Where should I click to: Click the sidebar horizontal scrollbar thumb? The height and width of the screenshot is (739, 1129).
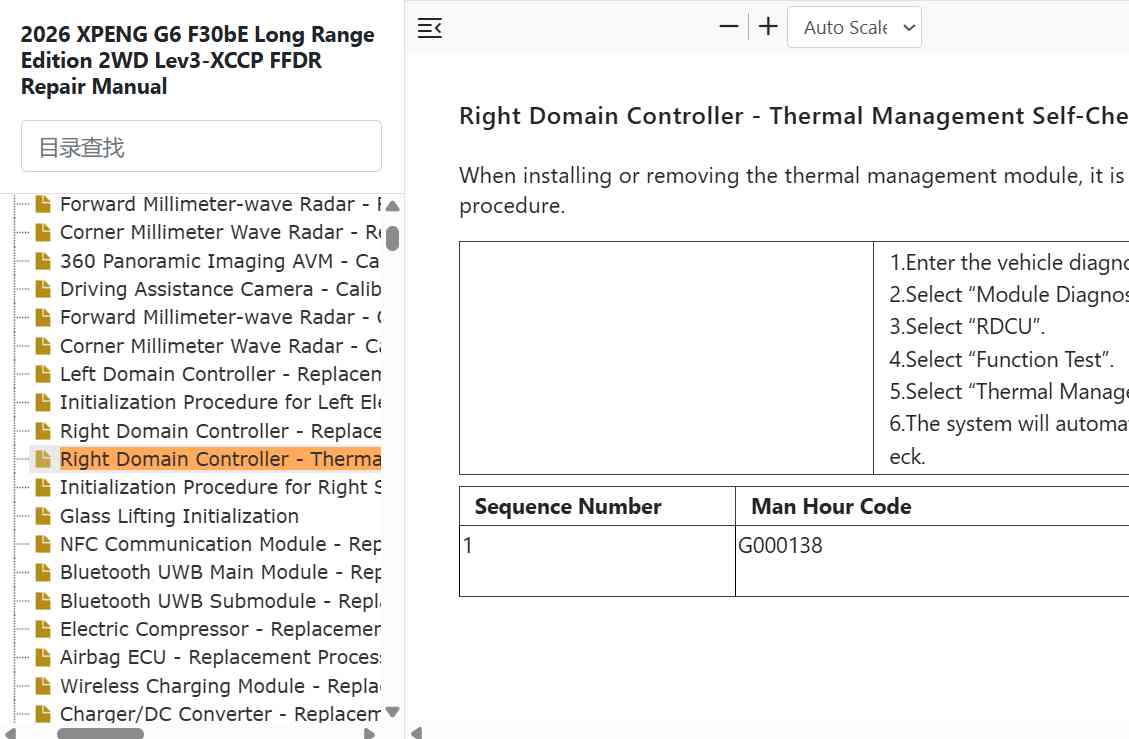[x=101, y=733]
